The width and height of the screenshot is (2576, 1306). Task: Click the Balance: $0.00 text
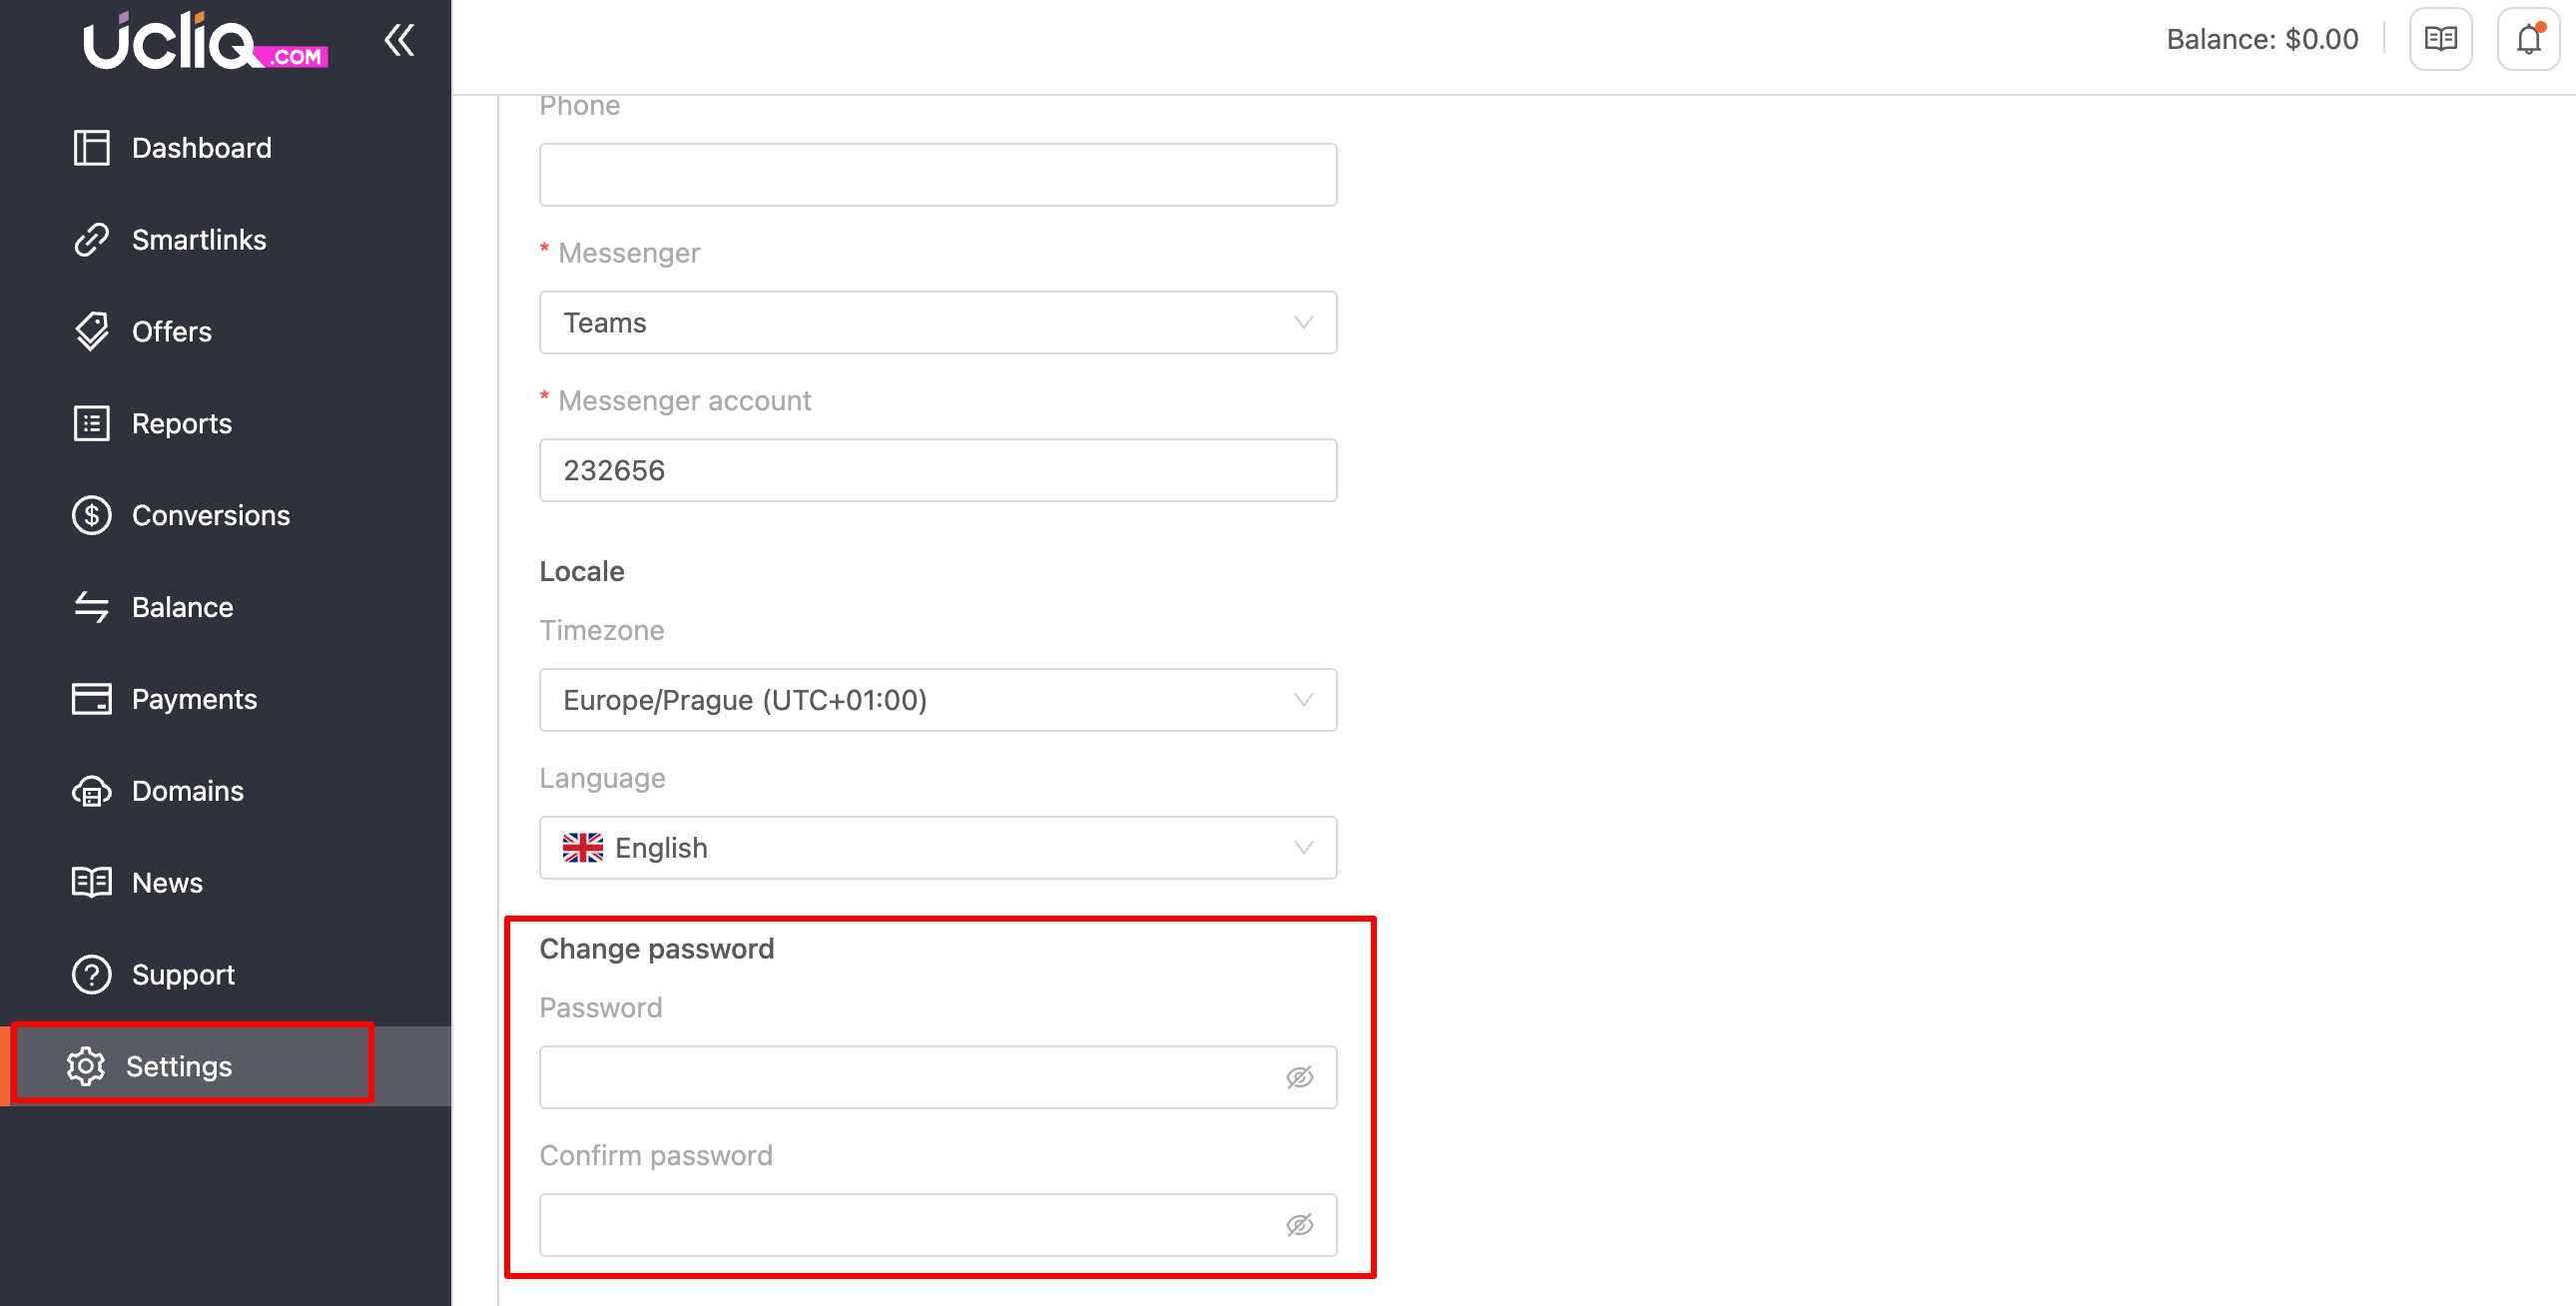(x=2262, y=40)
